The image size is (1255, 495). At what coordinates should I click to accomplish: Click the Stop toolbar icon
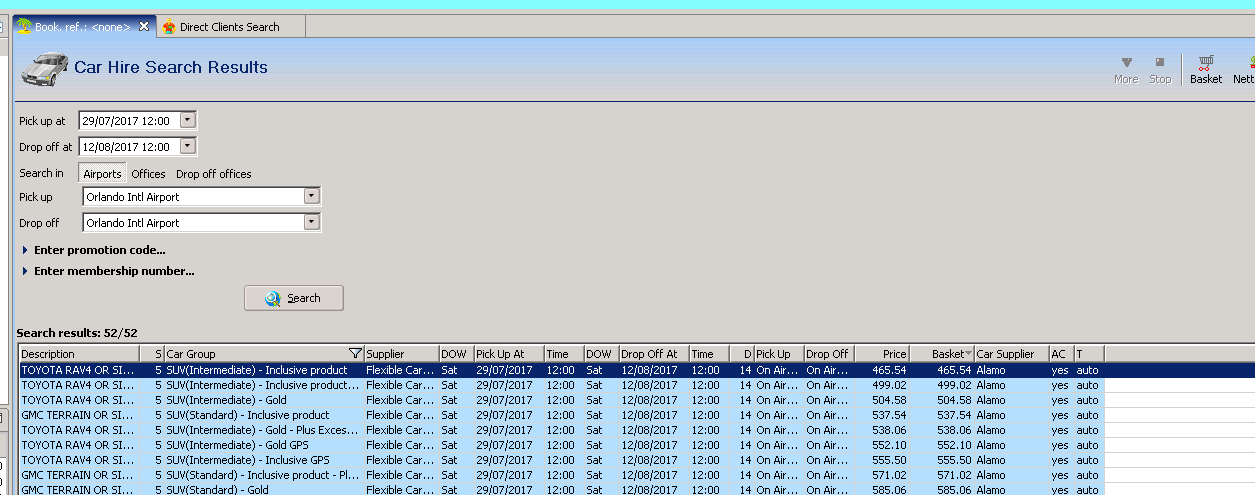tap(1160, 69)
